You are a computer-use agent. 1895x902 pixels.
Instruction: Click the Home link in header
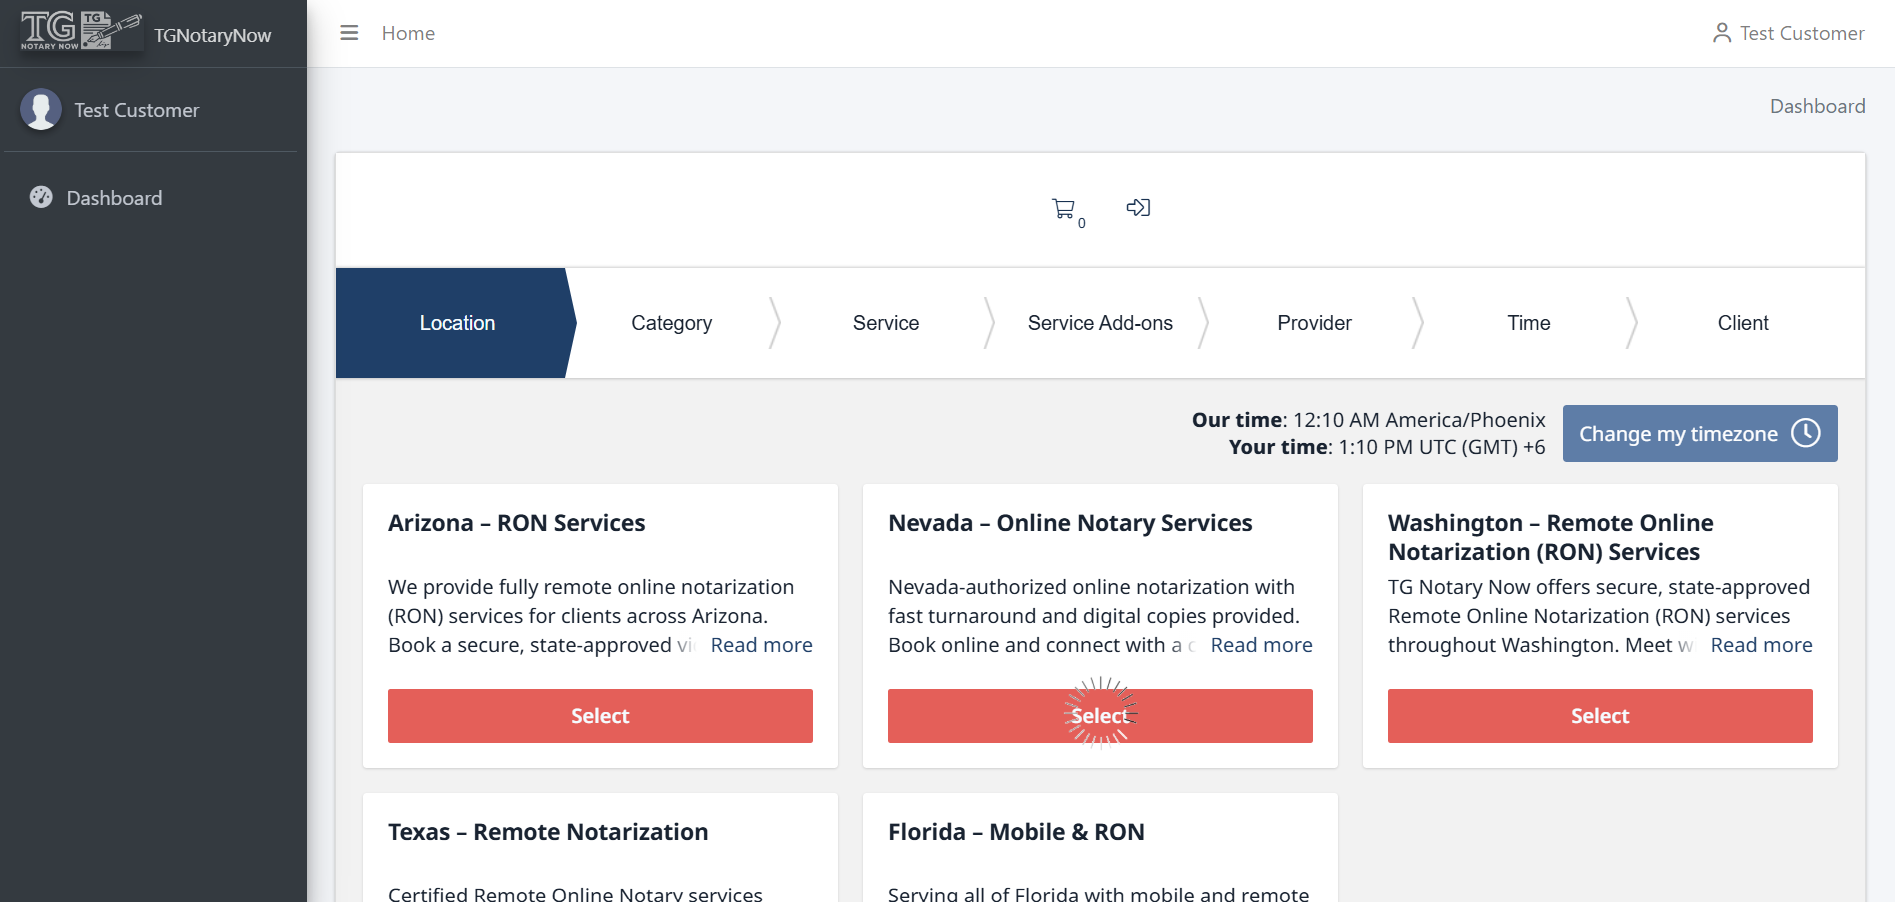(408, 33)
